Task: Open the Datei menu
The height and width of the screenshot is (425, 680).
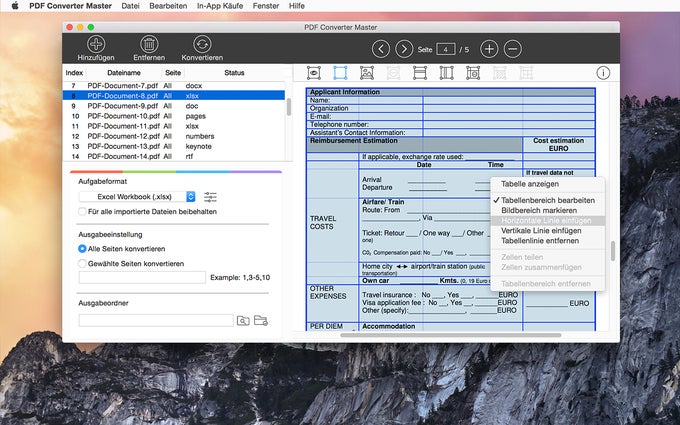Action: pos(131,6)
